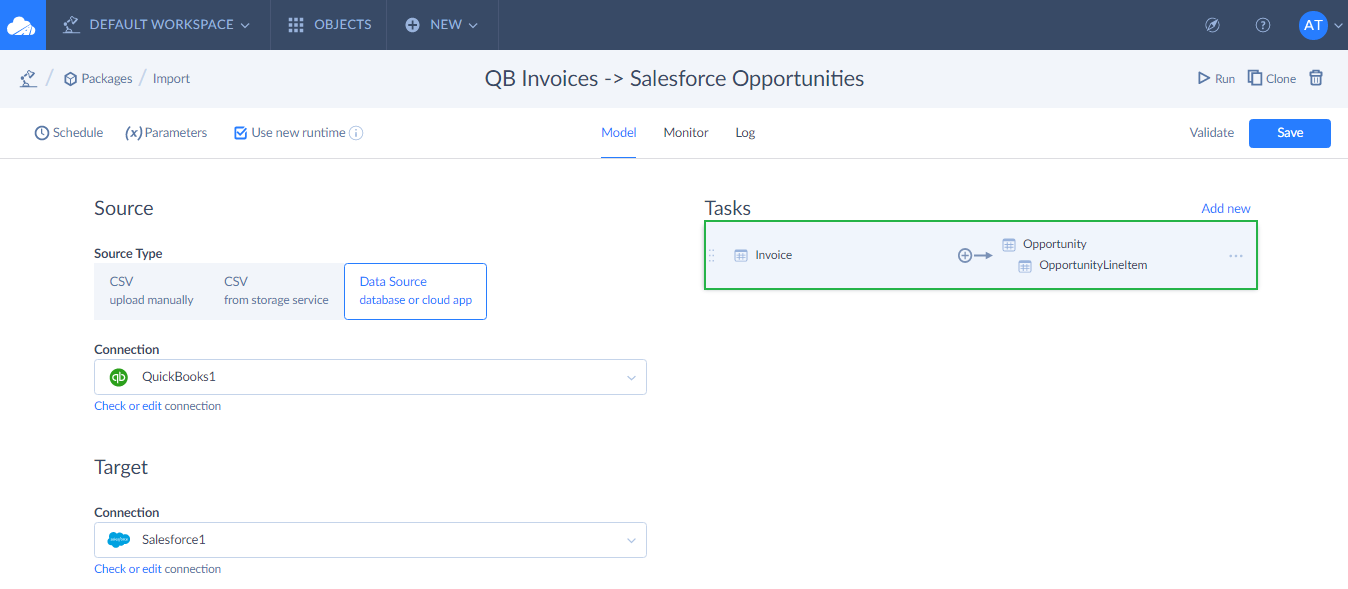Clone this package
Image resolution: width=1348 pixels, height=589 pixels.
[x=1272, y=78]
